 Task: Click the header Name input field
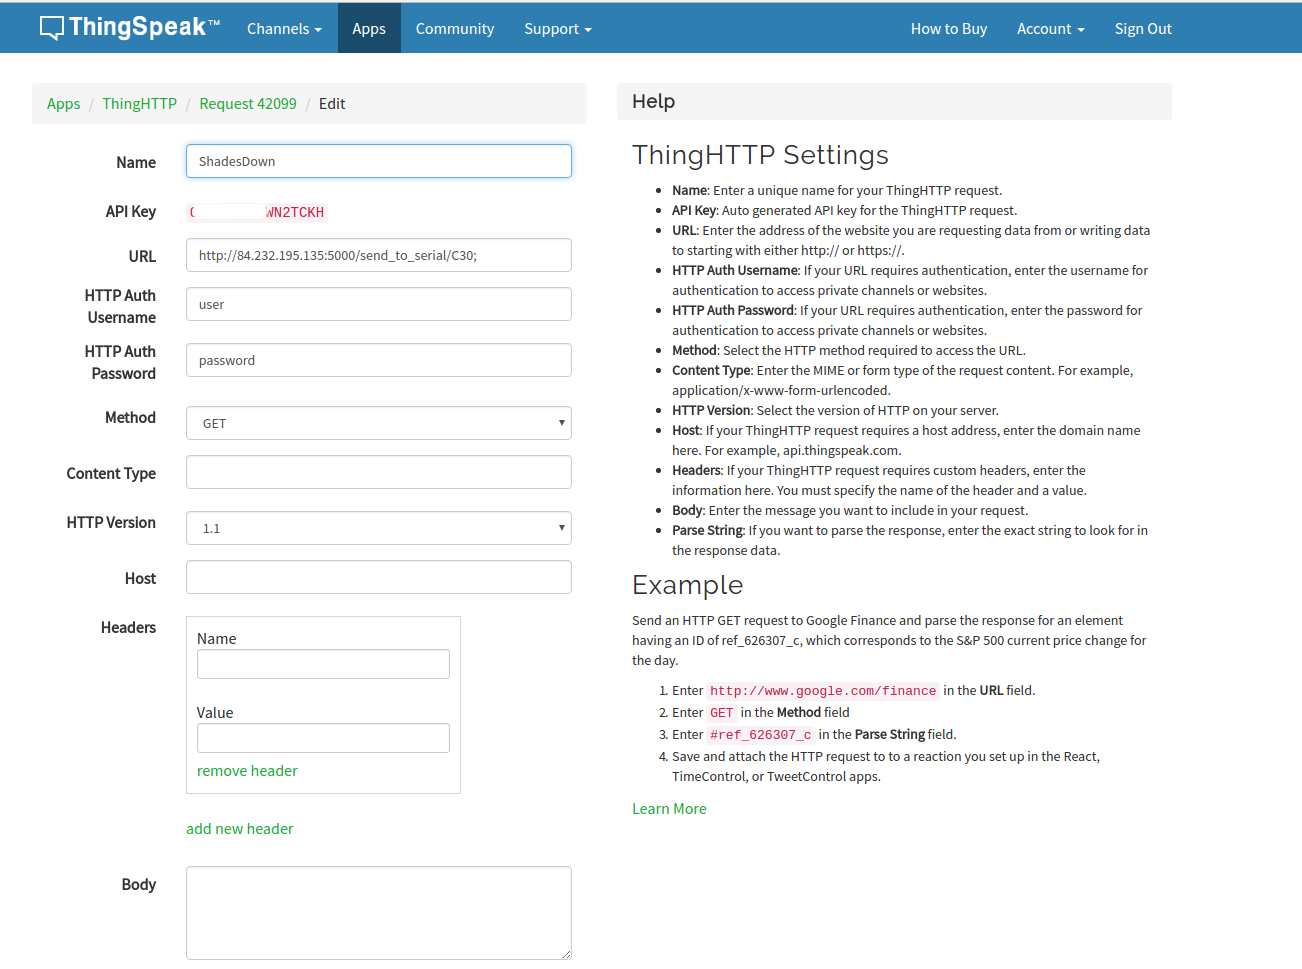[323, 664]
